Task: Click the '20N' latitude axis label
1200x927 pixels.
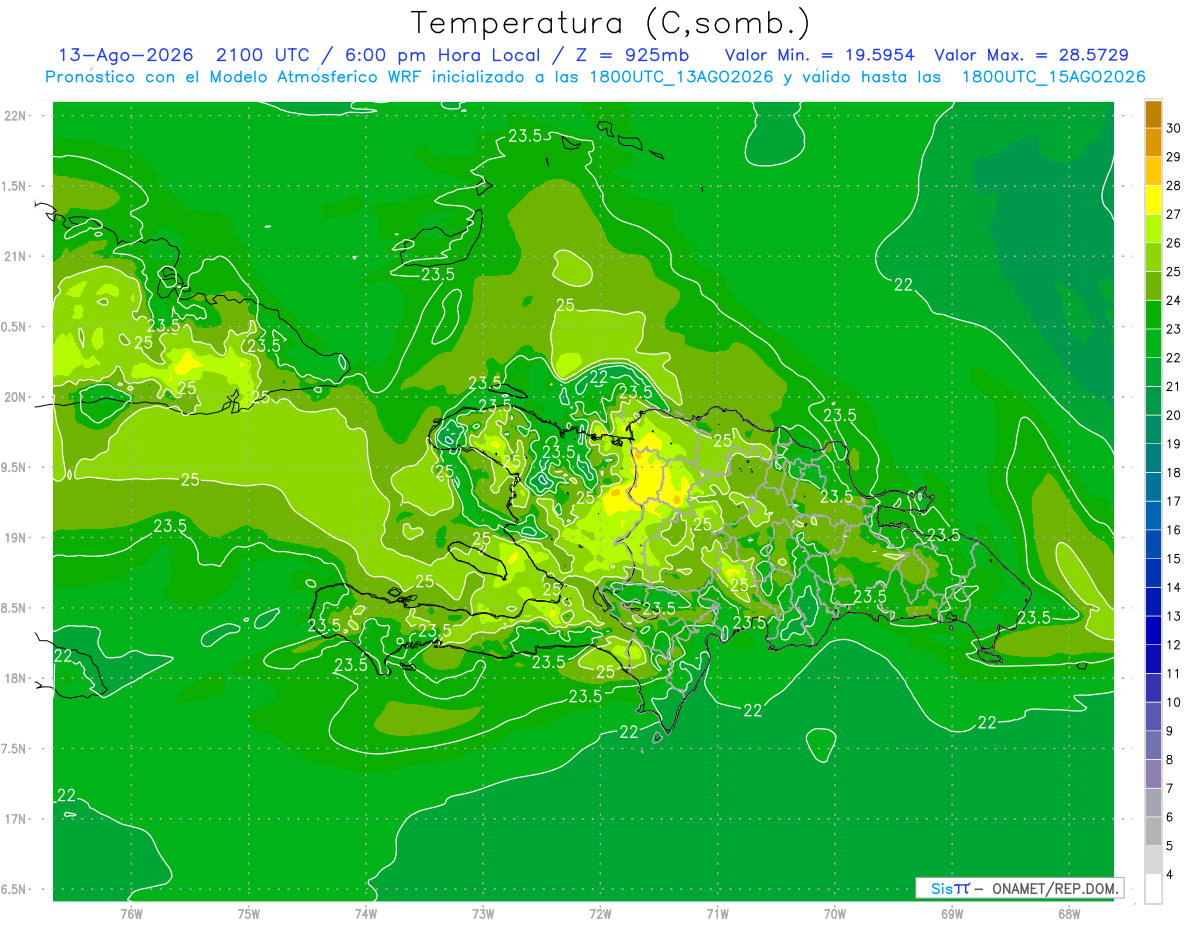Action: (16, 397)
